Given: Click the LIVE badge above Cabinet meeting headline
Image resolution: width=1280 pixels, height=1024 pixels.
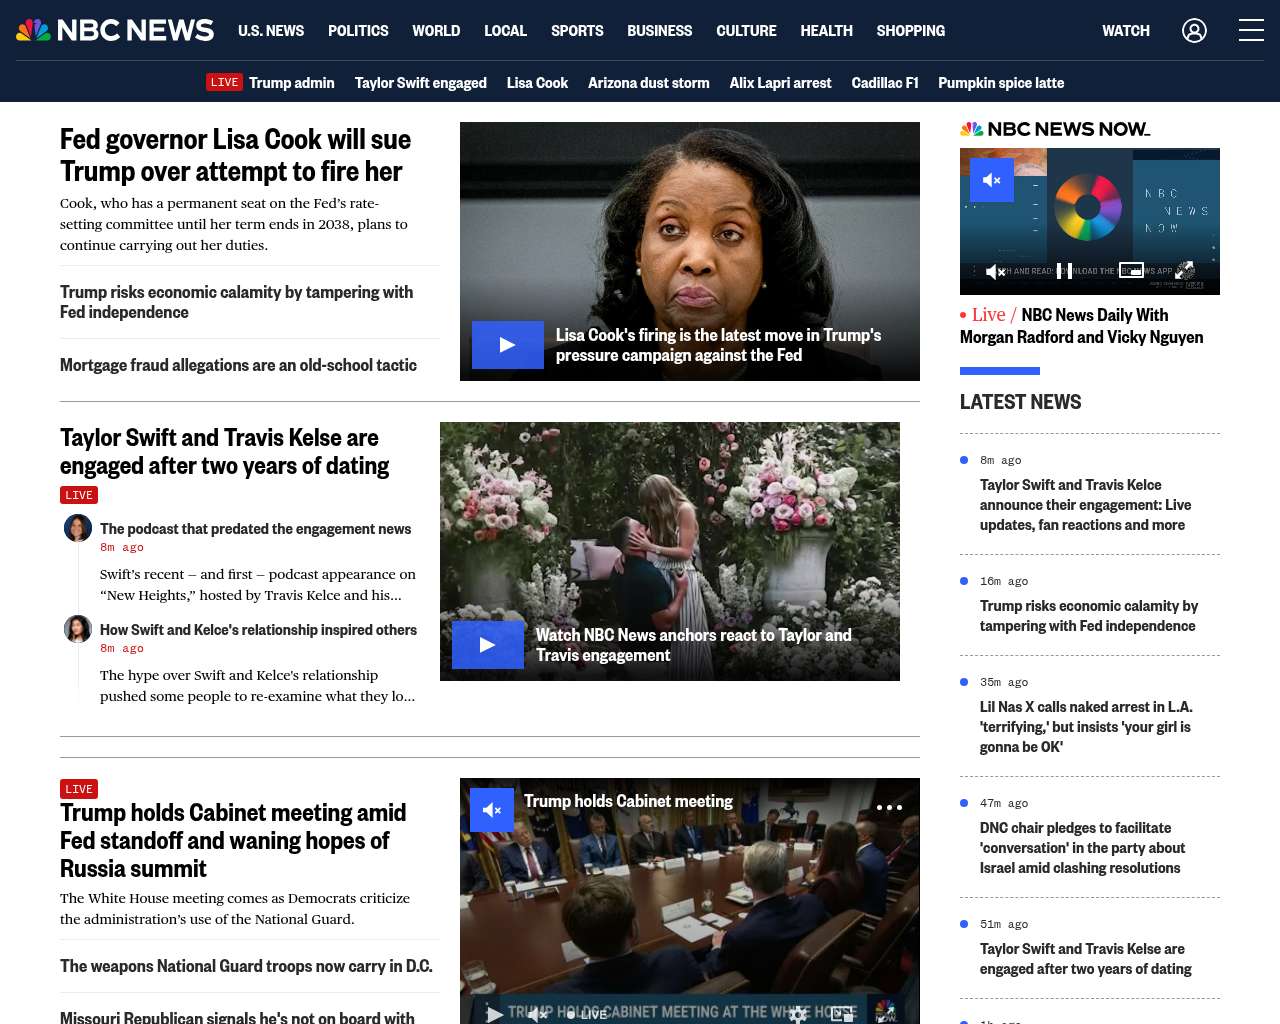Looking at the screenshot, I should pos(79,789).
